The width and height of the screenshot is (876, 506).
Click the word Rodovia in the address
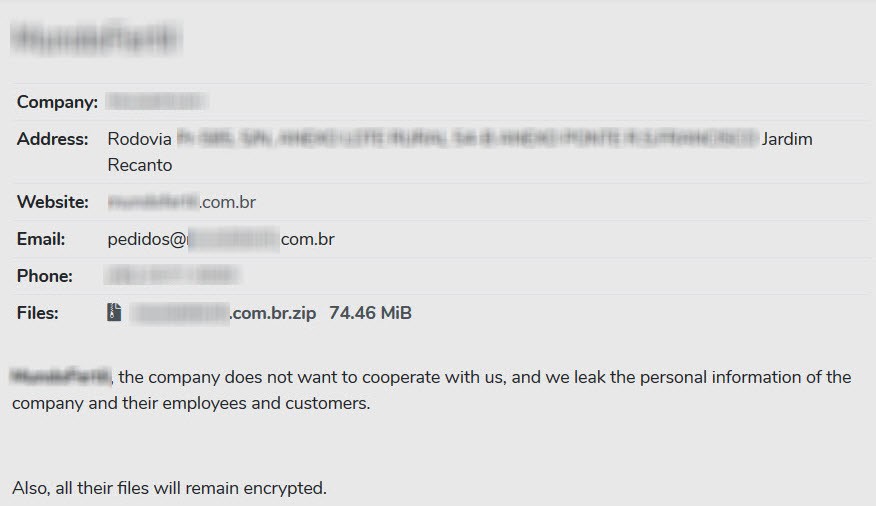139,139
